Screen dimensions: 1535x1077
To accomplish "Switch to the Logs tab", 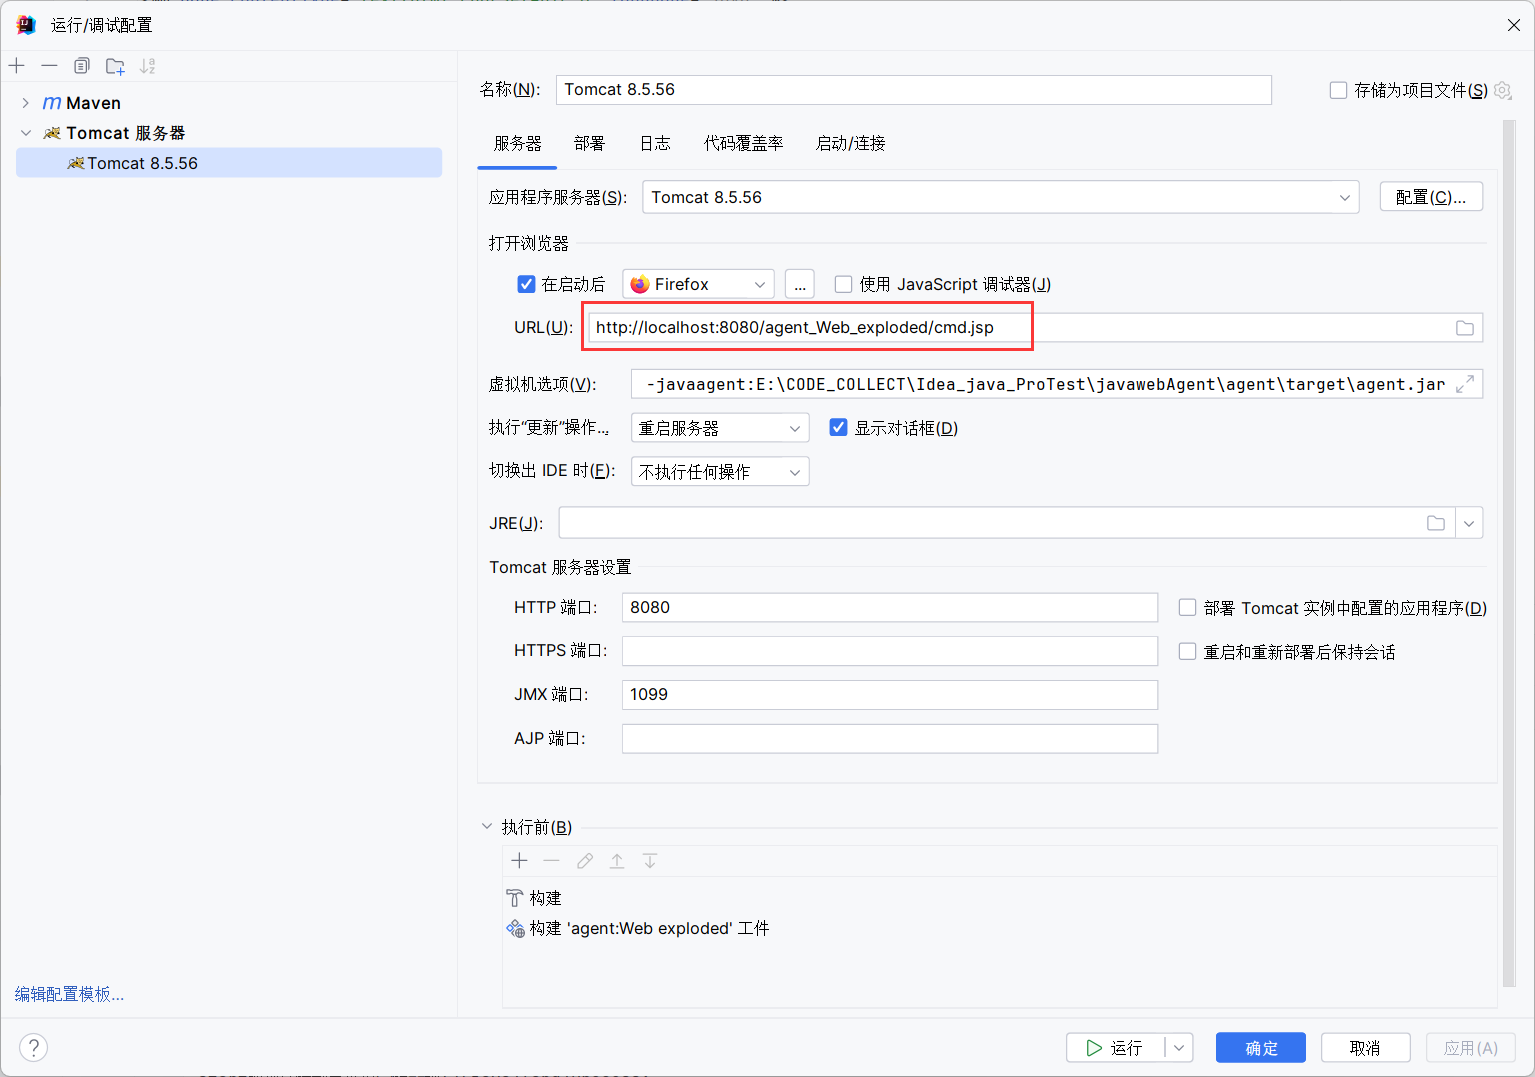I will [655, 143].
